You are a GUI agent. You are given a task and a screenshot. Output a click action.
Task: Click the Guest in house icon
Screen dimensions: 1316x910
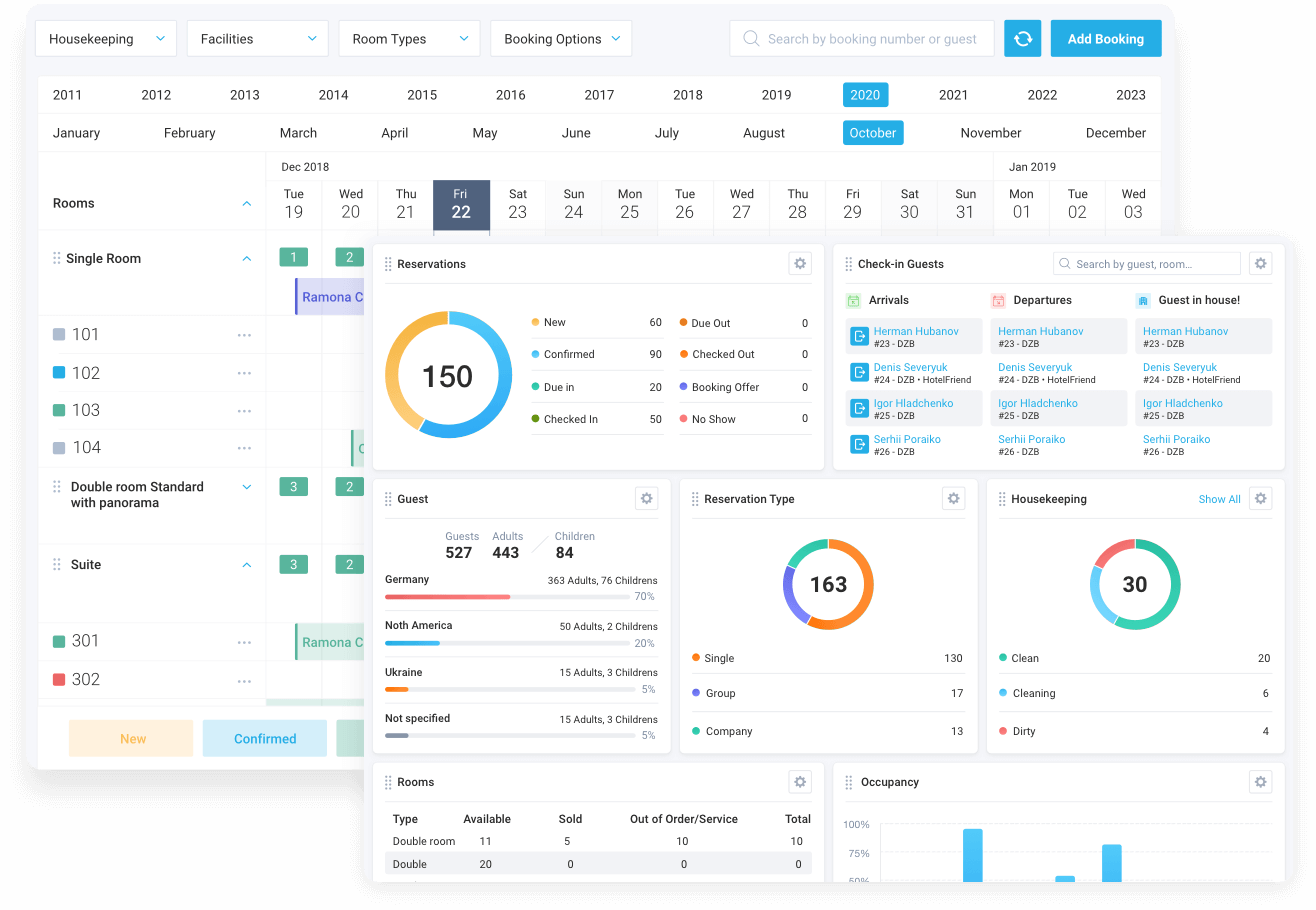click(1141, 300)
